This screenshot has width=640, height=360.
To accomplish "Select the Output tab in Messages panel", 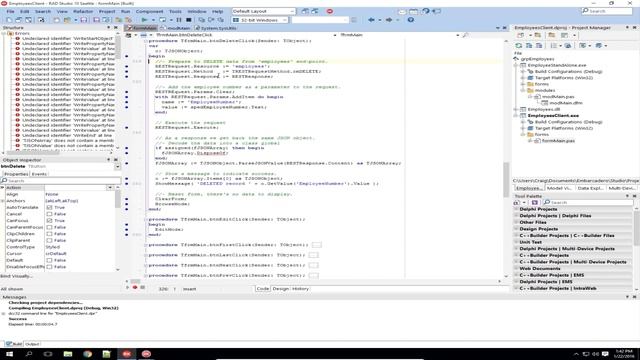I will 32,344.
